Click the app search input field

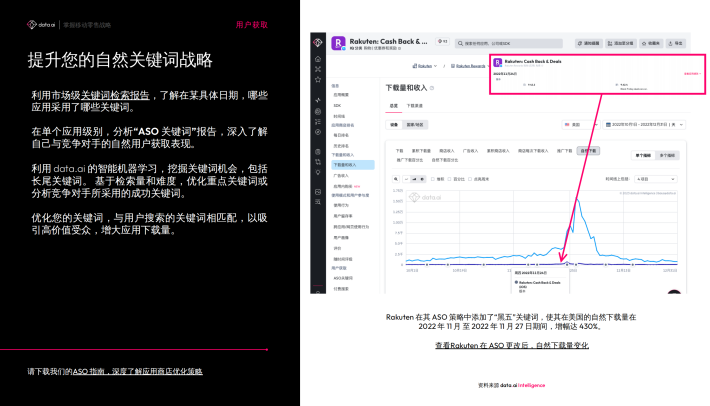click(509, 43)
